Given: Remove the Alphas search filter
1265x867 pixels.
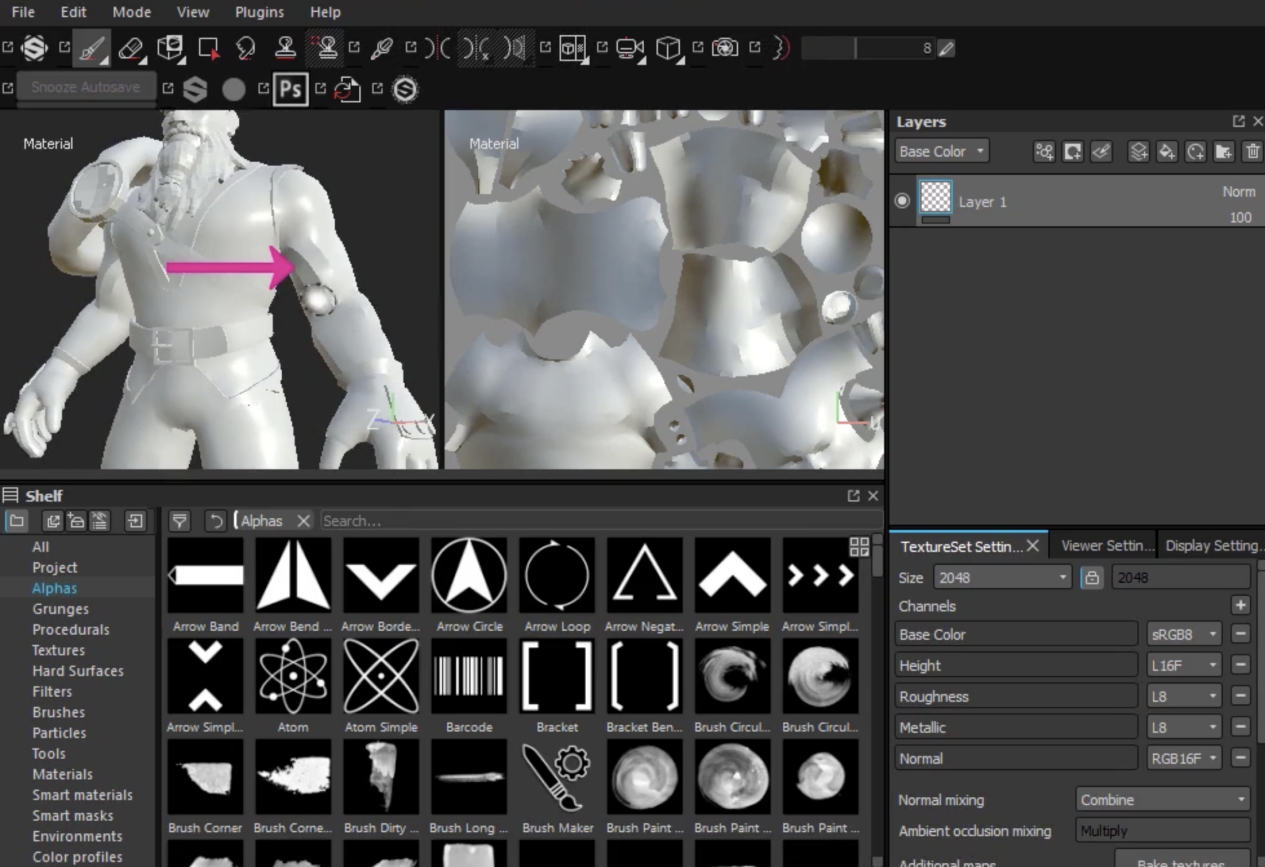Looking at the screenshot, I should coord(303,520).
